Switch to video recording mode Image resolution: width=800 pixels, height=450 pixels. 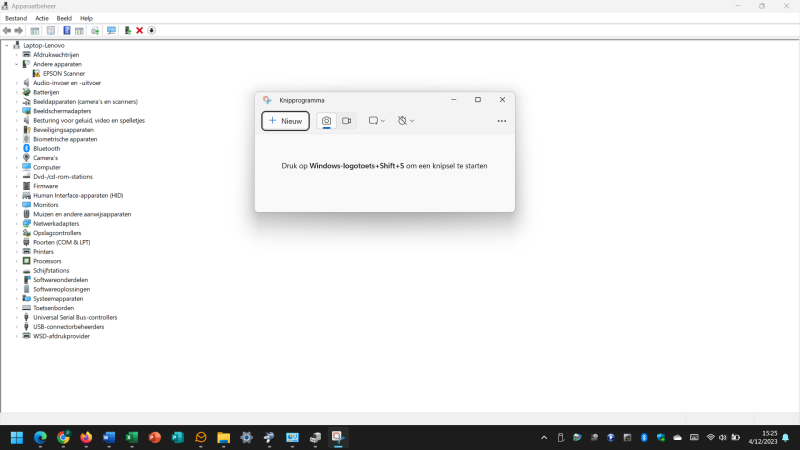point(346,121)
